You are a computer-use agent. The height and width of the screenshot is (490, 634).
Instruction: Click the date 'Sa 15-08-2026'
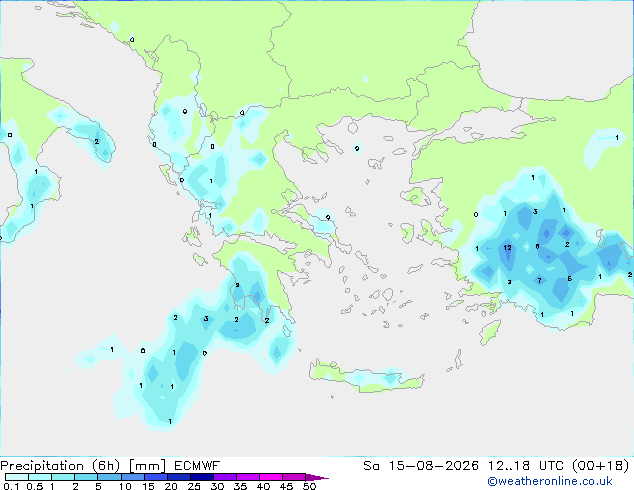[x=421, y=466]
